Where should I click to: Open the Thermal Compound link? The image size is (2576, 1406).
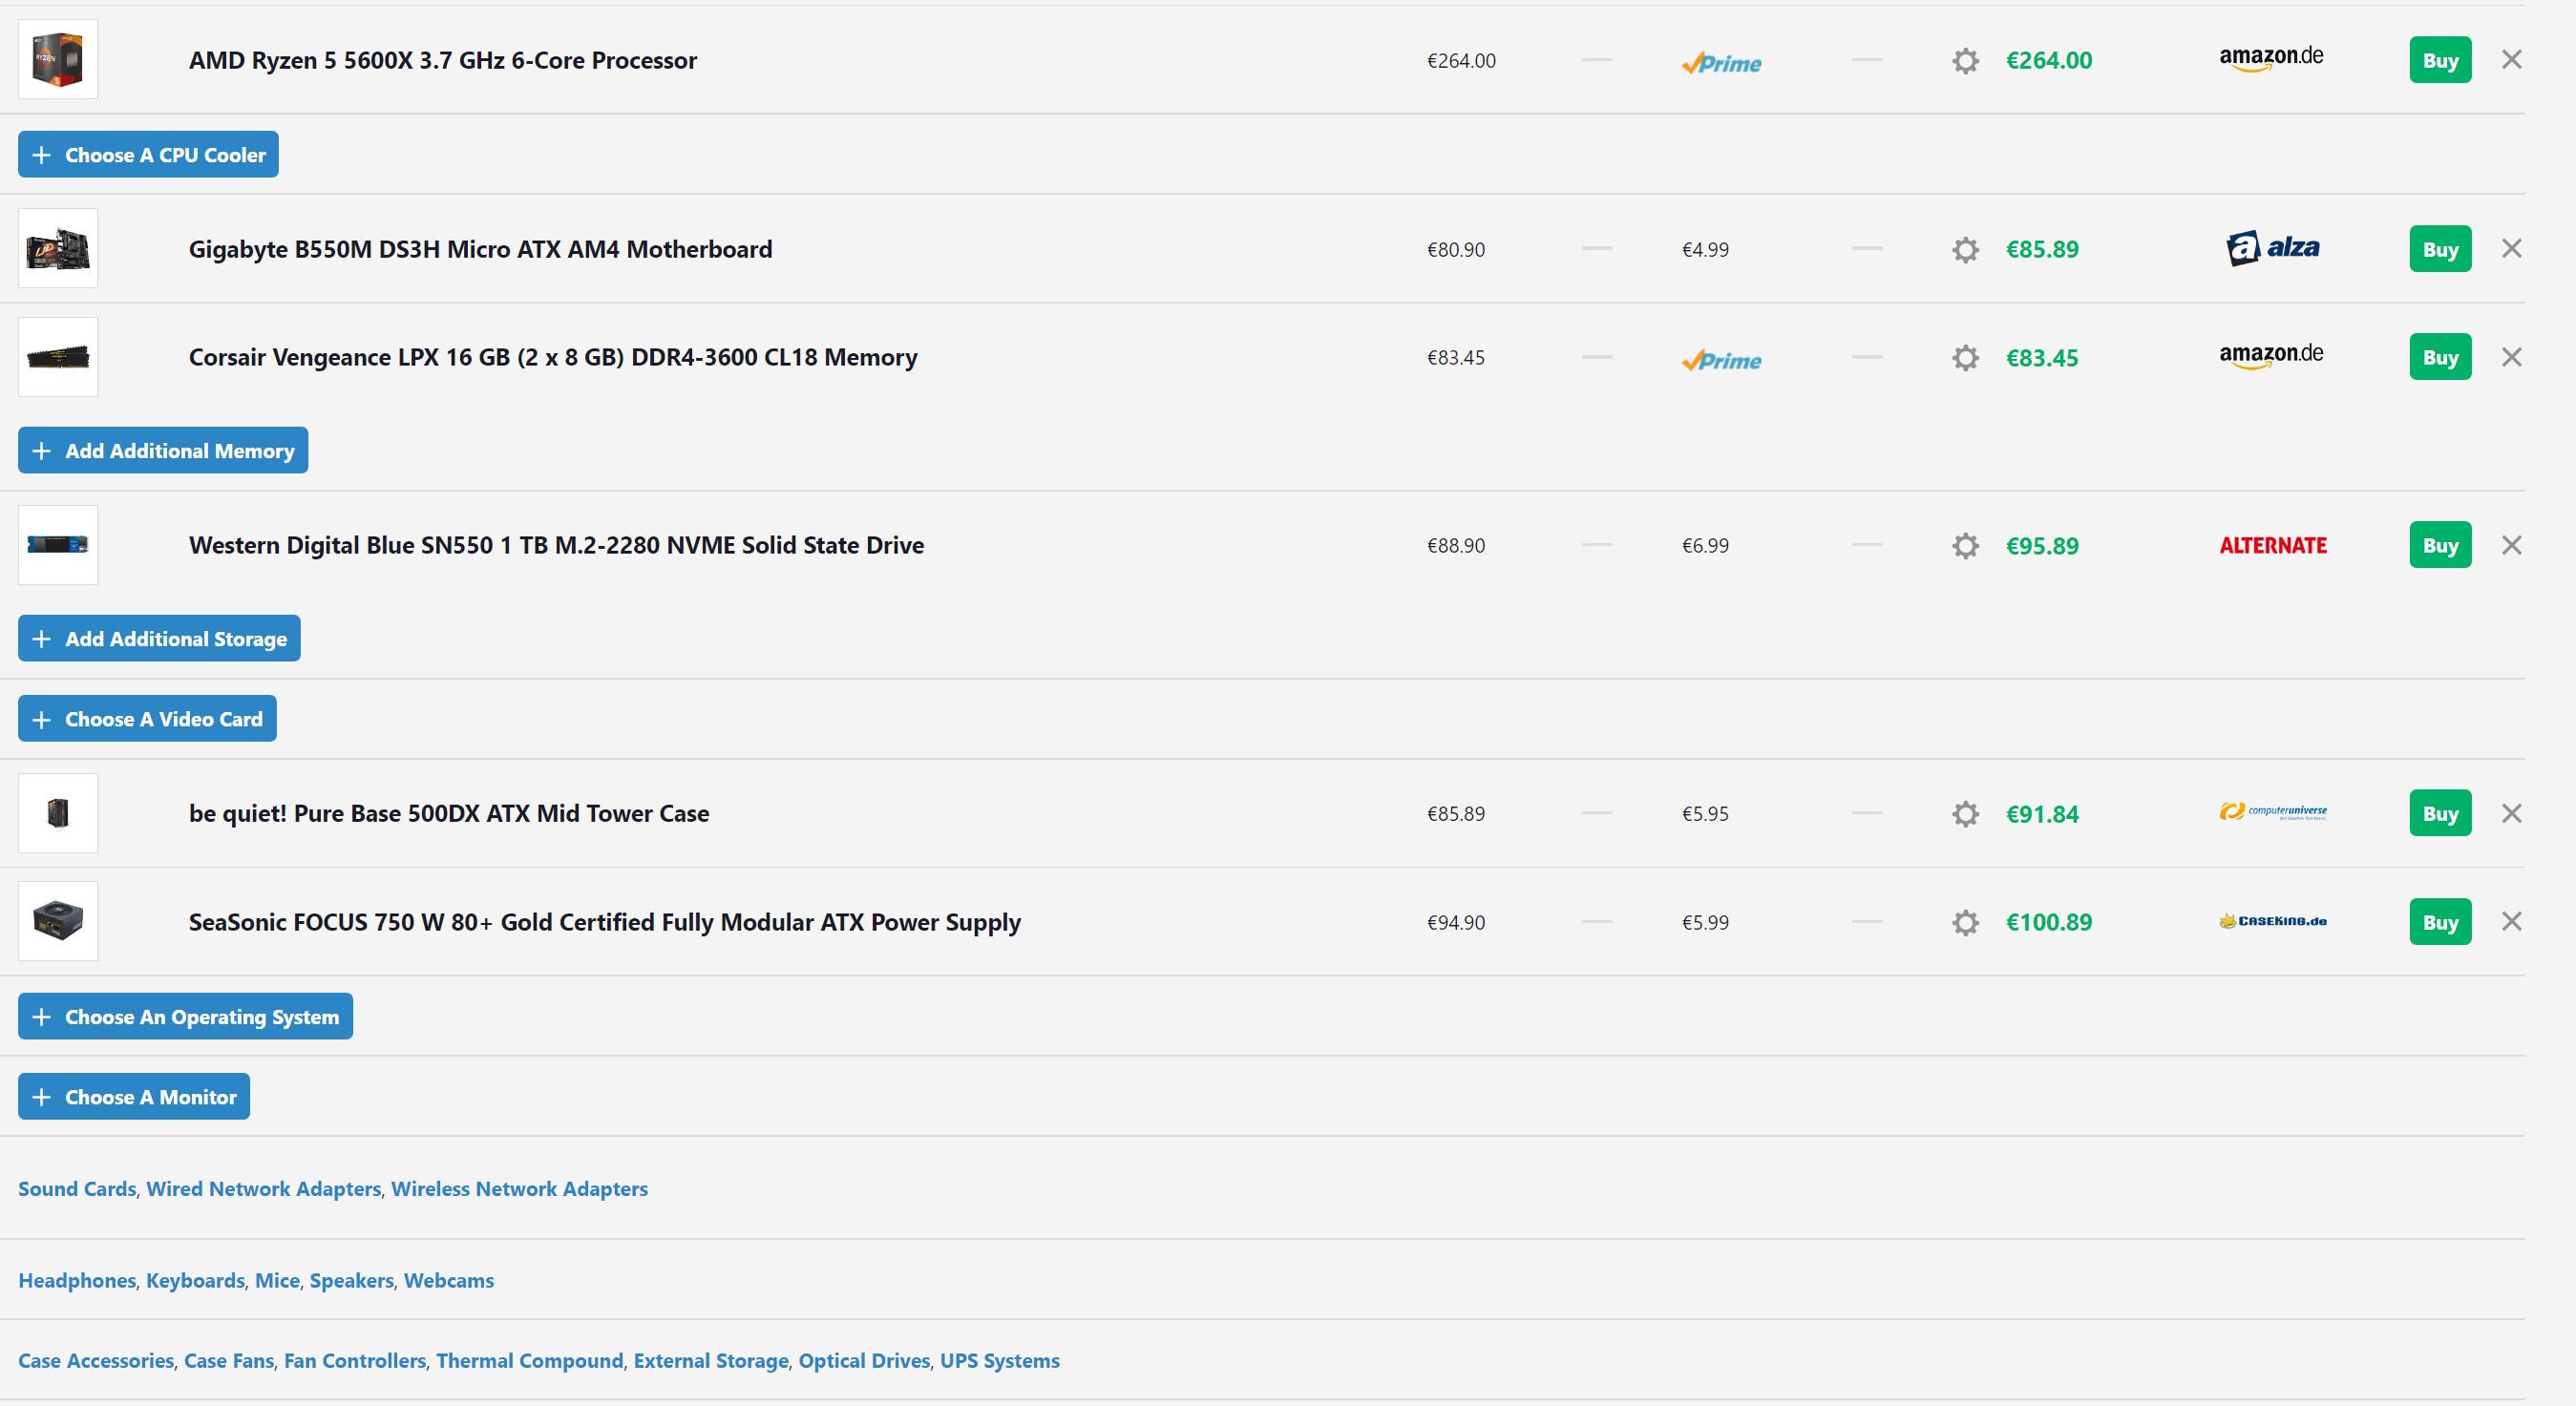(x=529, y=1360)
